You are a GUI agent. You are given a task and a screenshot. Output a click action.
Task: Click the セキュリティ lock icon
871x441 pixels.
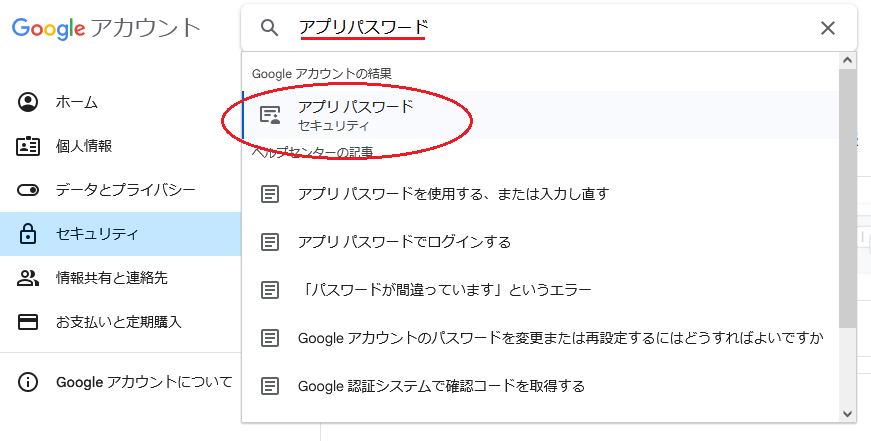pos(28,234)
